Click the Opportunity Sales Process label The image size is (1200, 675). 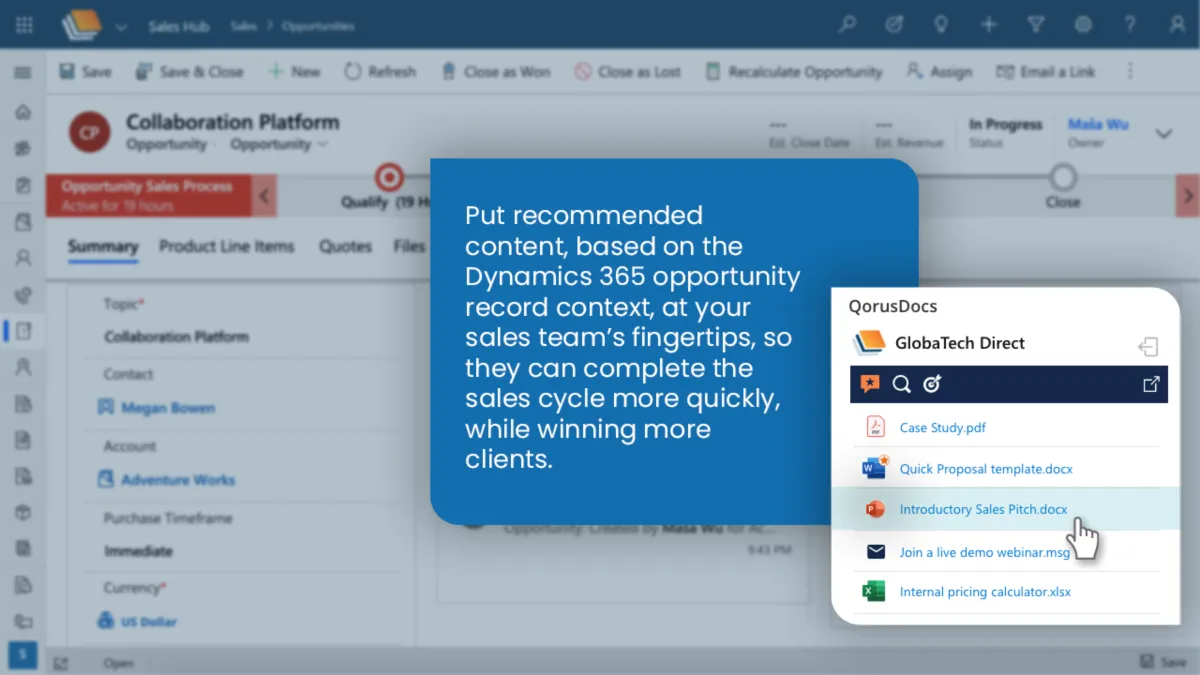(x=146, y=187)
